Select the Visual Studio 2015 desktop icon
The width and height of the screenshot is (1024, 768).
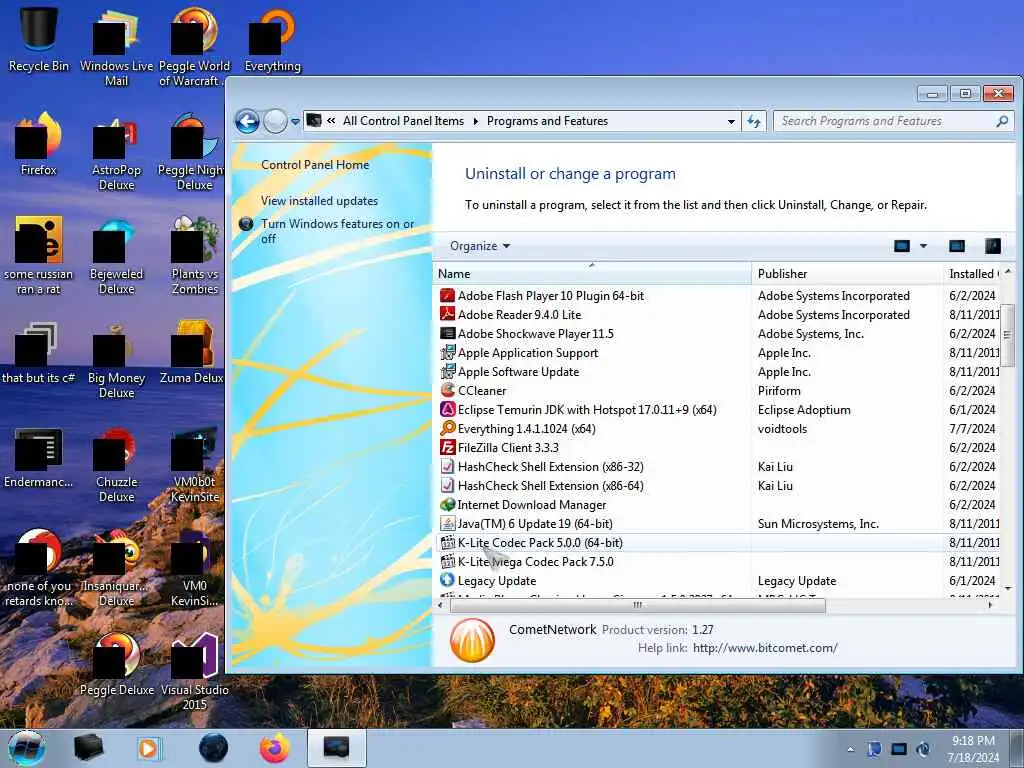(x=195, y=673)
